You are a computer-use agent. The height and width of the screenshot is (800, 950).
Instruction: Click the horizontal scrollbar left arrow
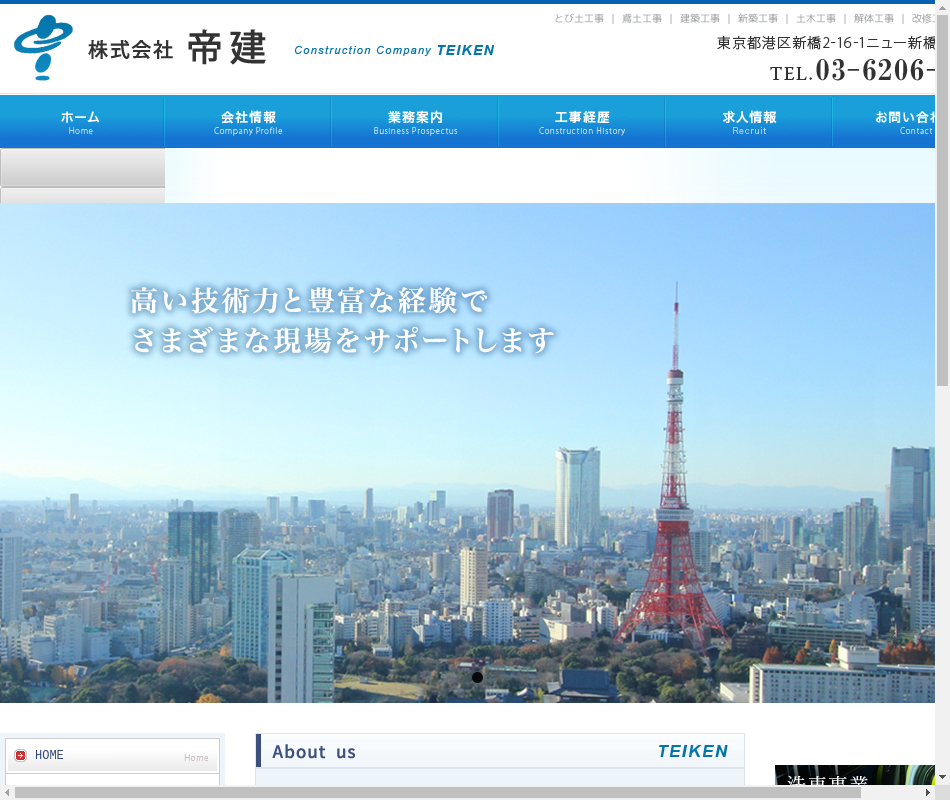pyautogui.click(x=7, y=792)
